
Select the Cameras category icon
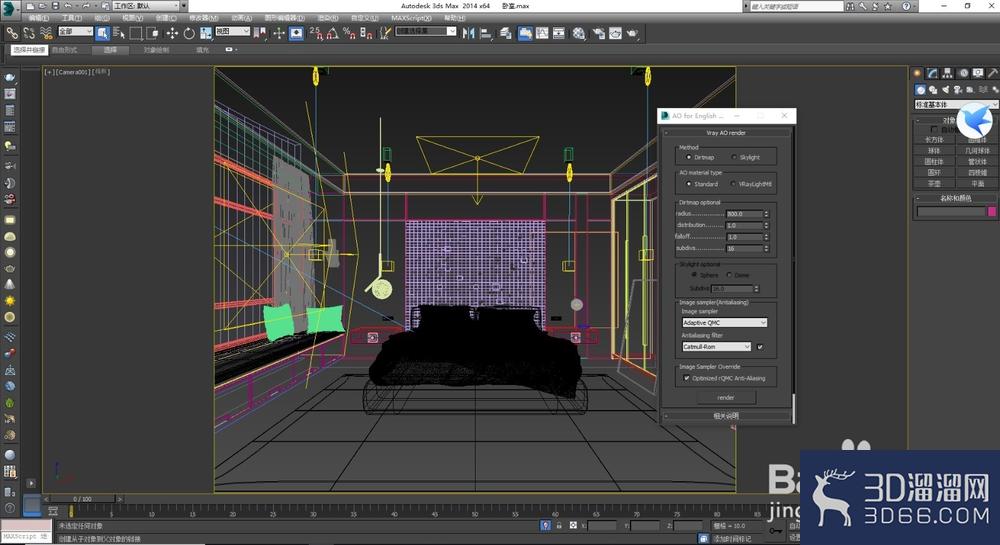(958, 90)
